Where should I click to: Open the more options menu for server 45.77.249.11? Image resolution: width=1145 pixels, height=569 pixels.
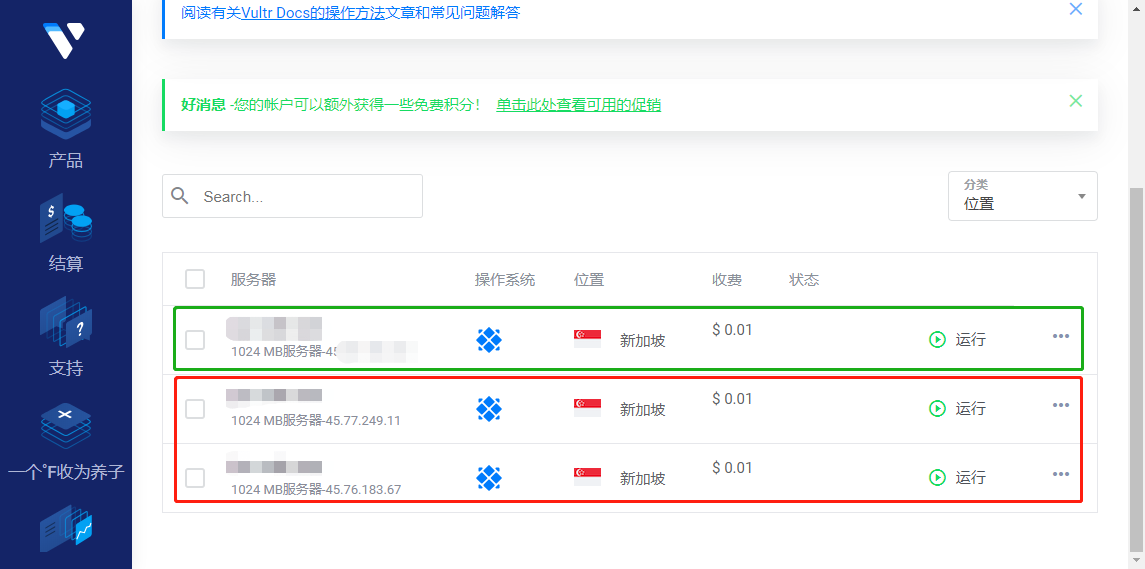pos(1061,405)
